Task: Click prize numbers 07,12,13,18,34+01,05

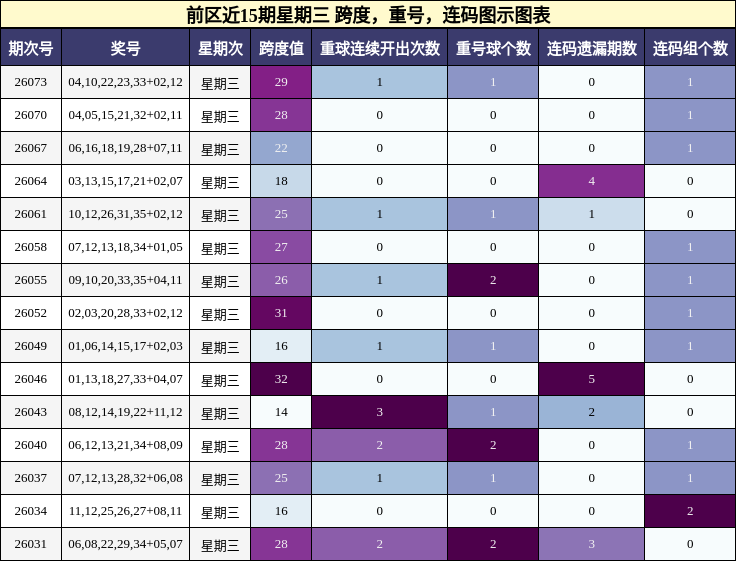Action: click(125, 247)
